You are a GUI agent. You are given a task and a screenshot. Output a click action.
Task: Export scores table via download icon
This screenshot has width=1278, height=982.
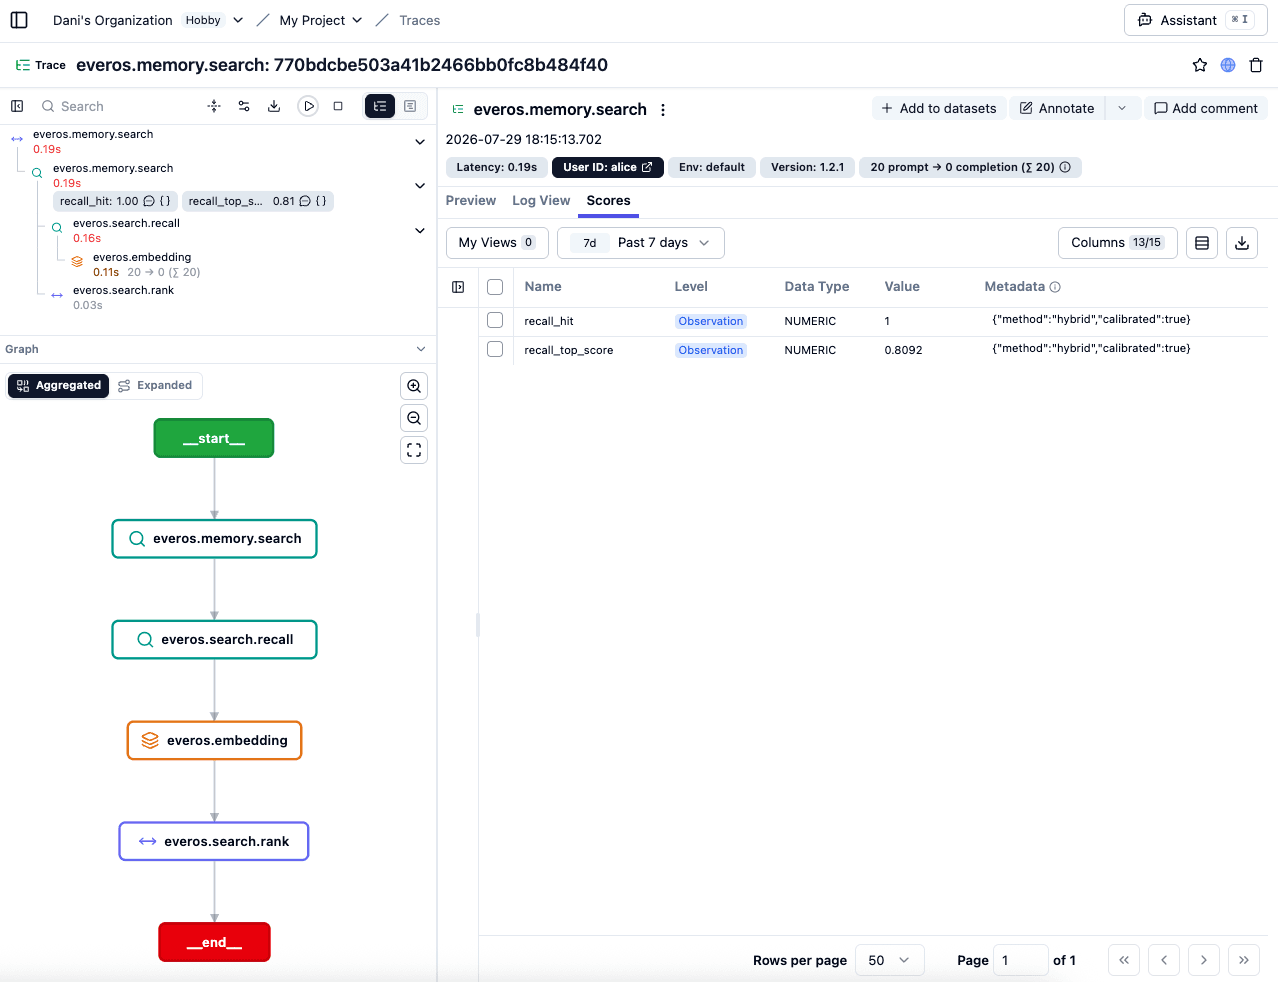pos(1242,243)
